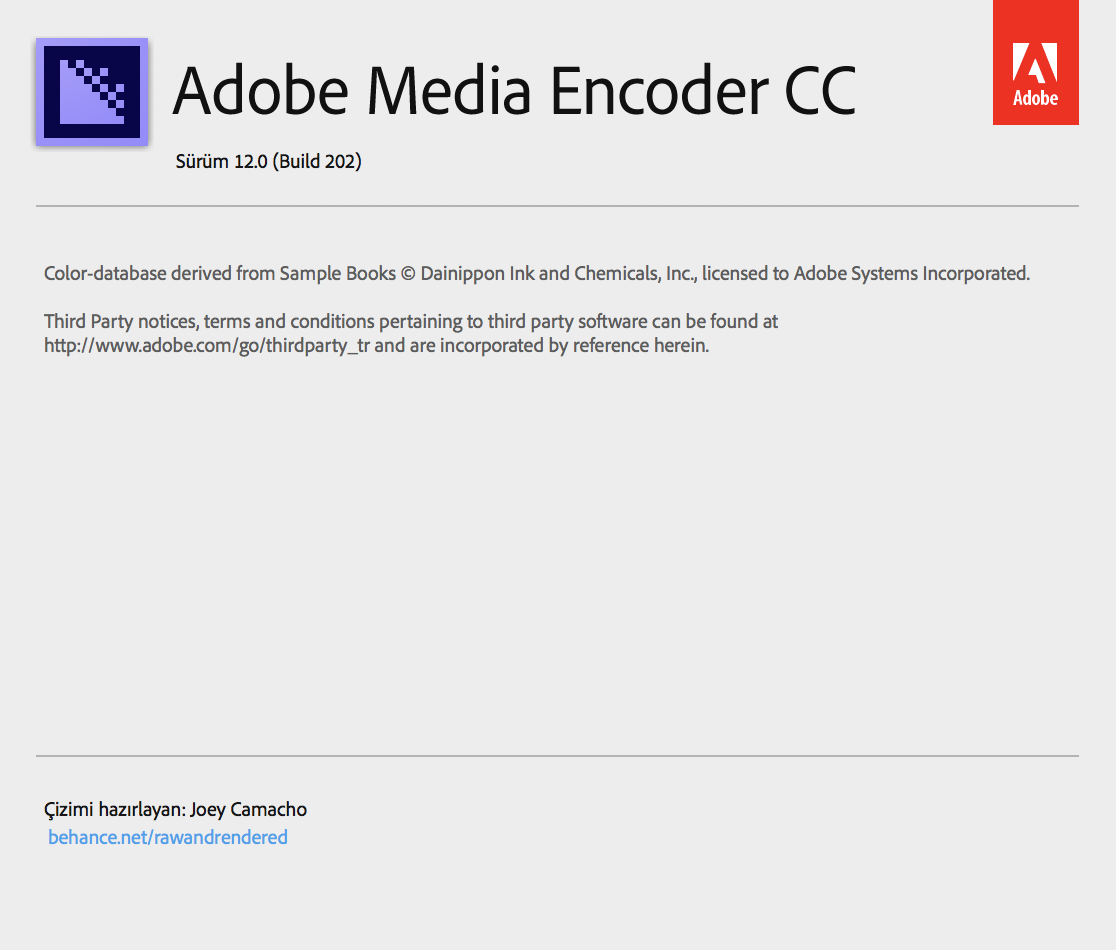Click the Color-database notice line
Viewport: 1116px width, 950px height.
[x=537, y=273]
